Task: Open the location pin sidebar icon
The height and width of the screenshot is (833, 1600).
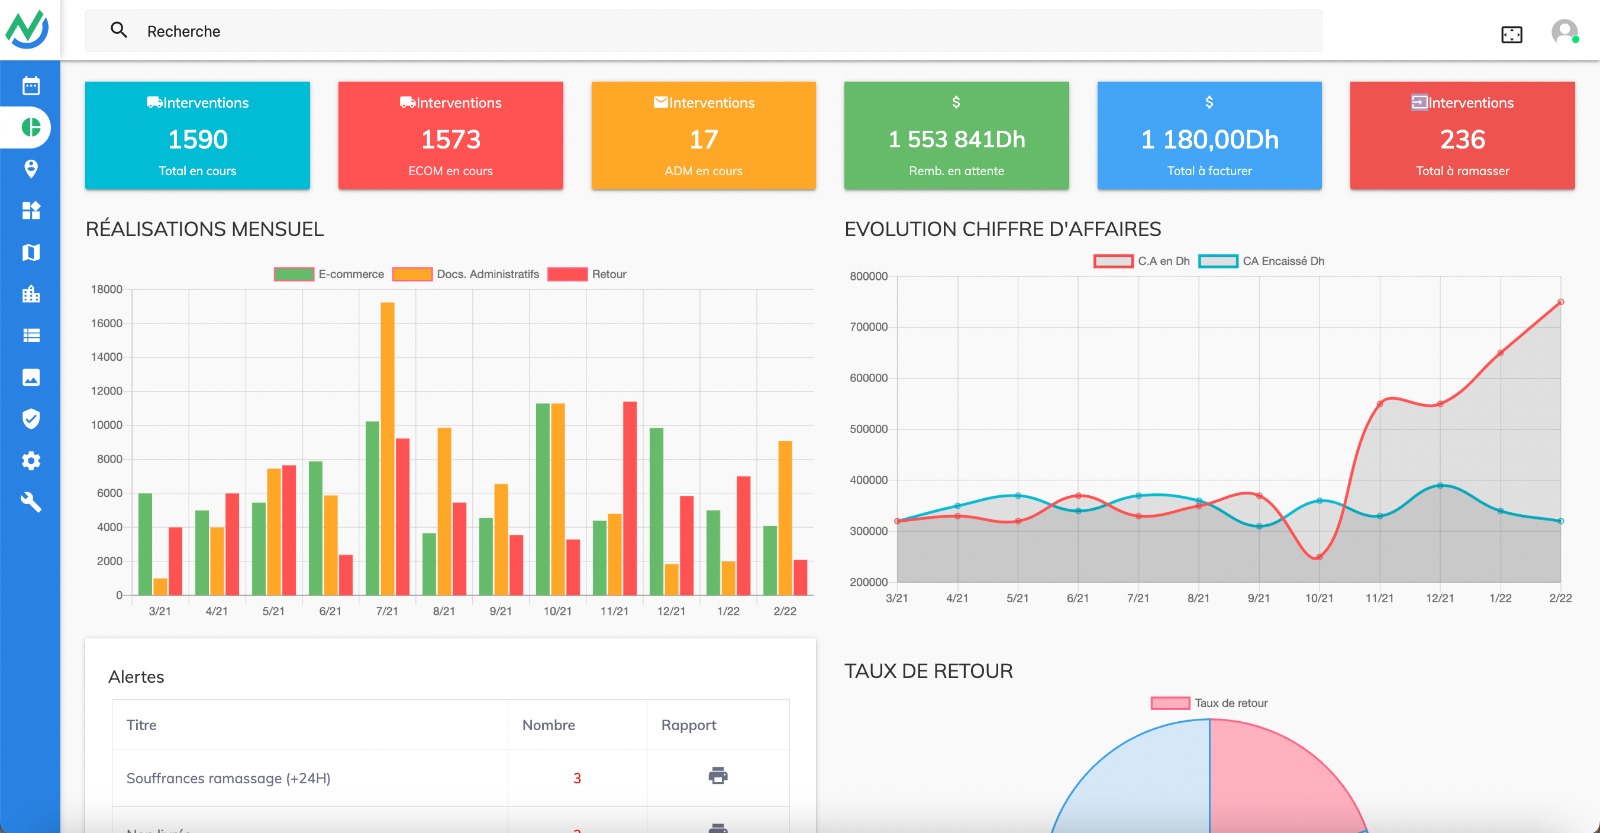Action: (x=31, y=169)
